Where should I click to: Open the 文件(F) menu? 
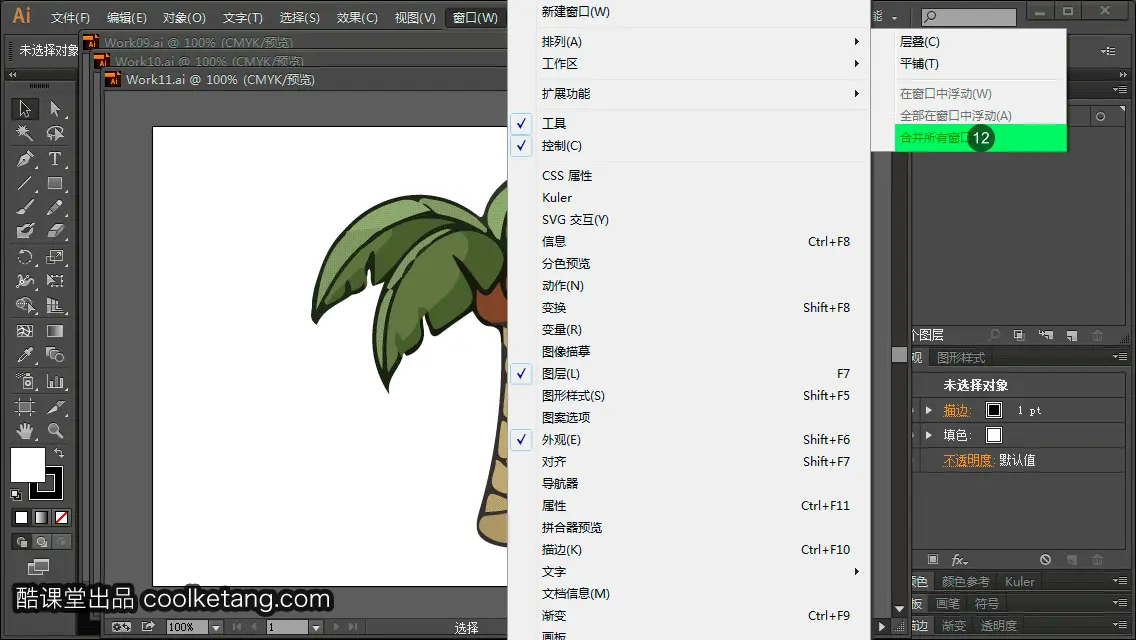(70, 17)
